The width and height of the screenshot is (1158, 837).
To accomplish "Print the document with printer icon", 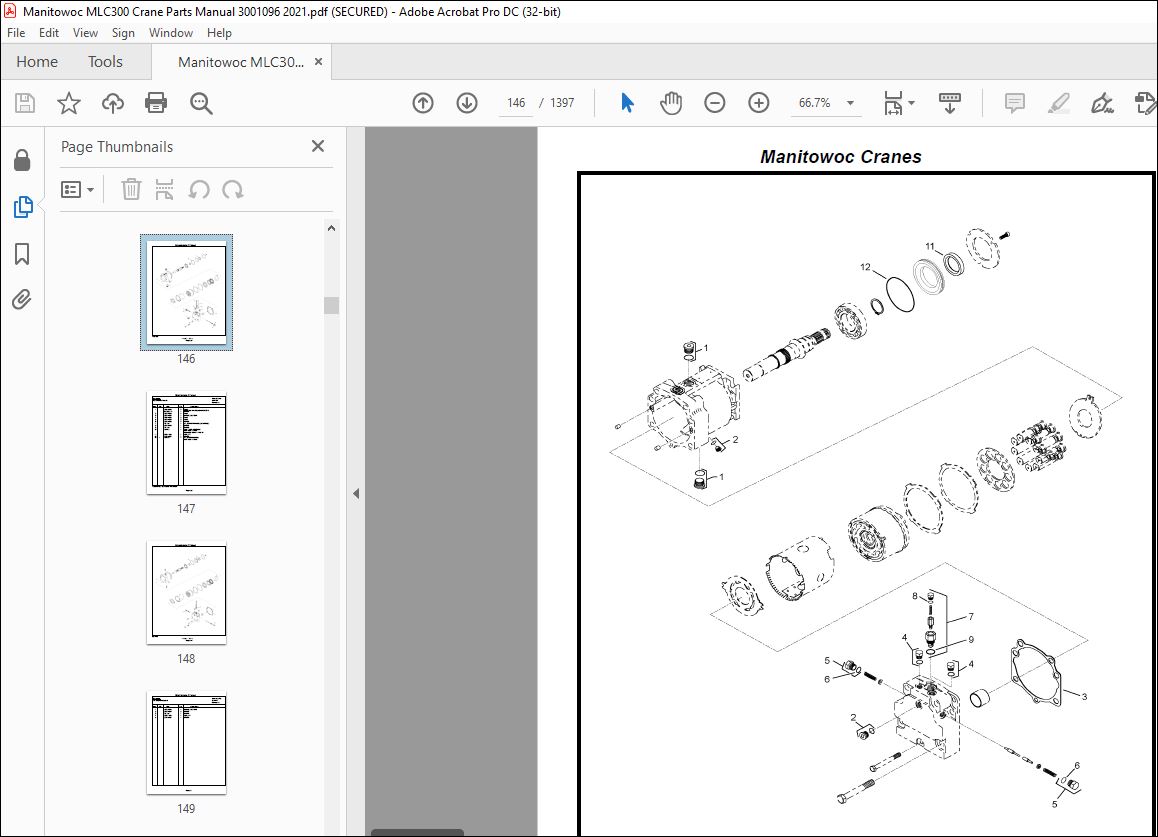I will (156, 103).
